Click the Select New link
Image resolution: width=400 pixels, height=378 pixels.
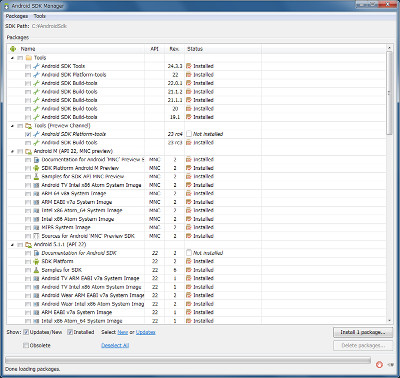pyautogui.click(x=123, y=332)
